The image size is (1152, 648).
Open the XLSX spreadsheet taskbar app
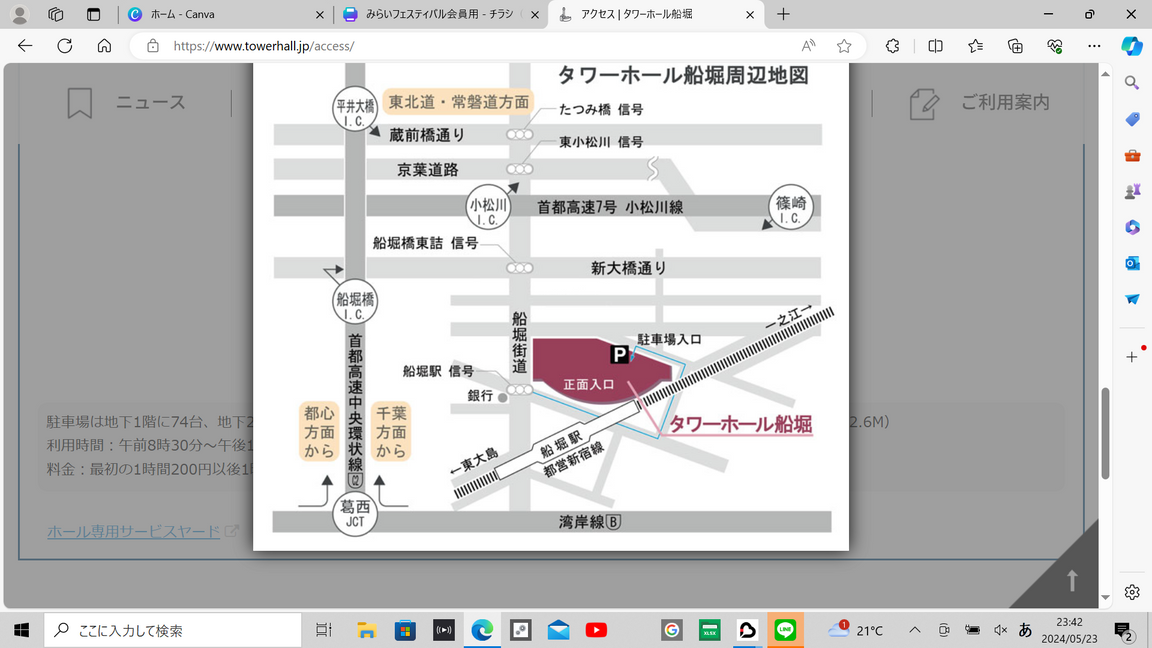click(x=710, y=630)
